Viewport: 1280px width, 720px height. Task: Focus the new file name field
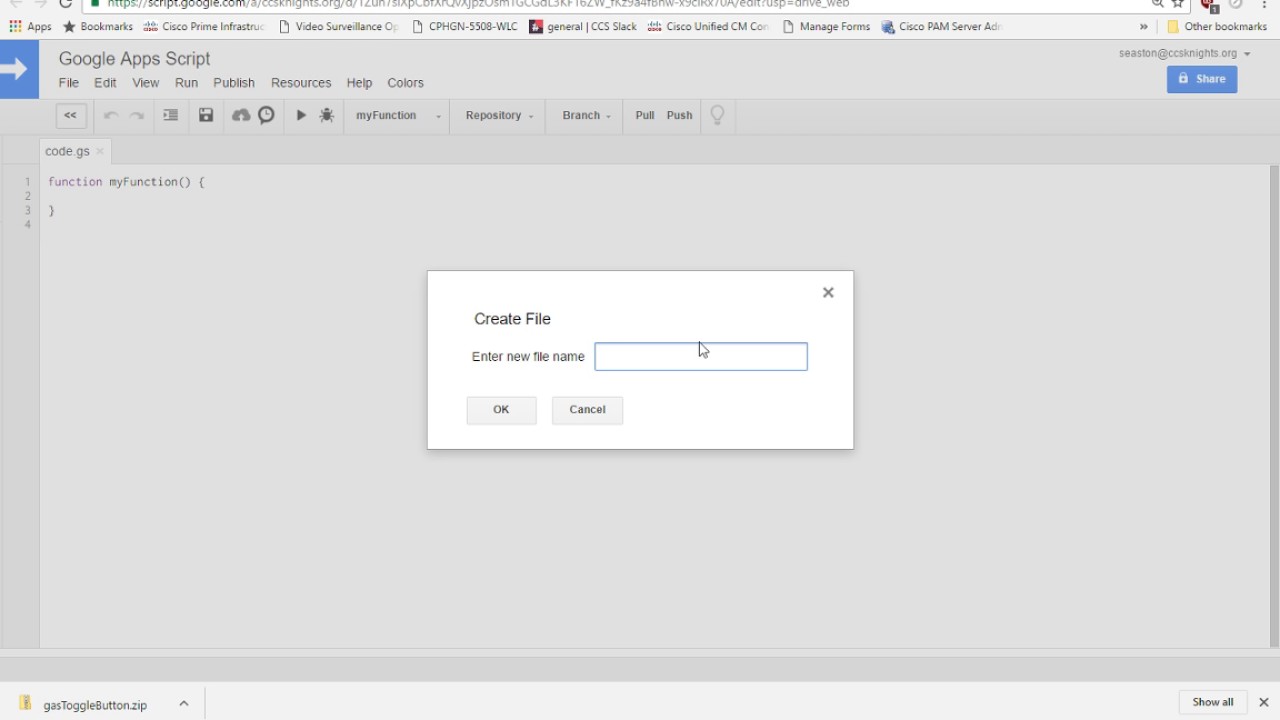tap(701, 357)
